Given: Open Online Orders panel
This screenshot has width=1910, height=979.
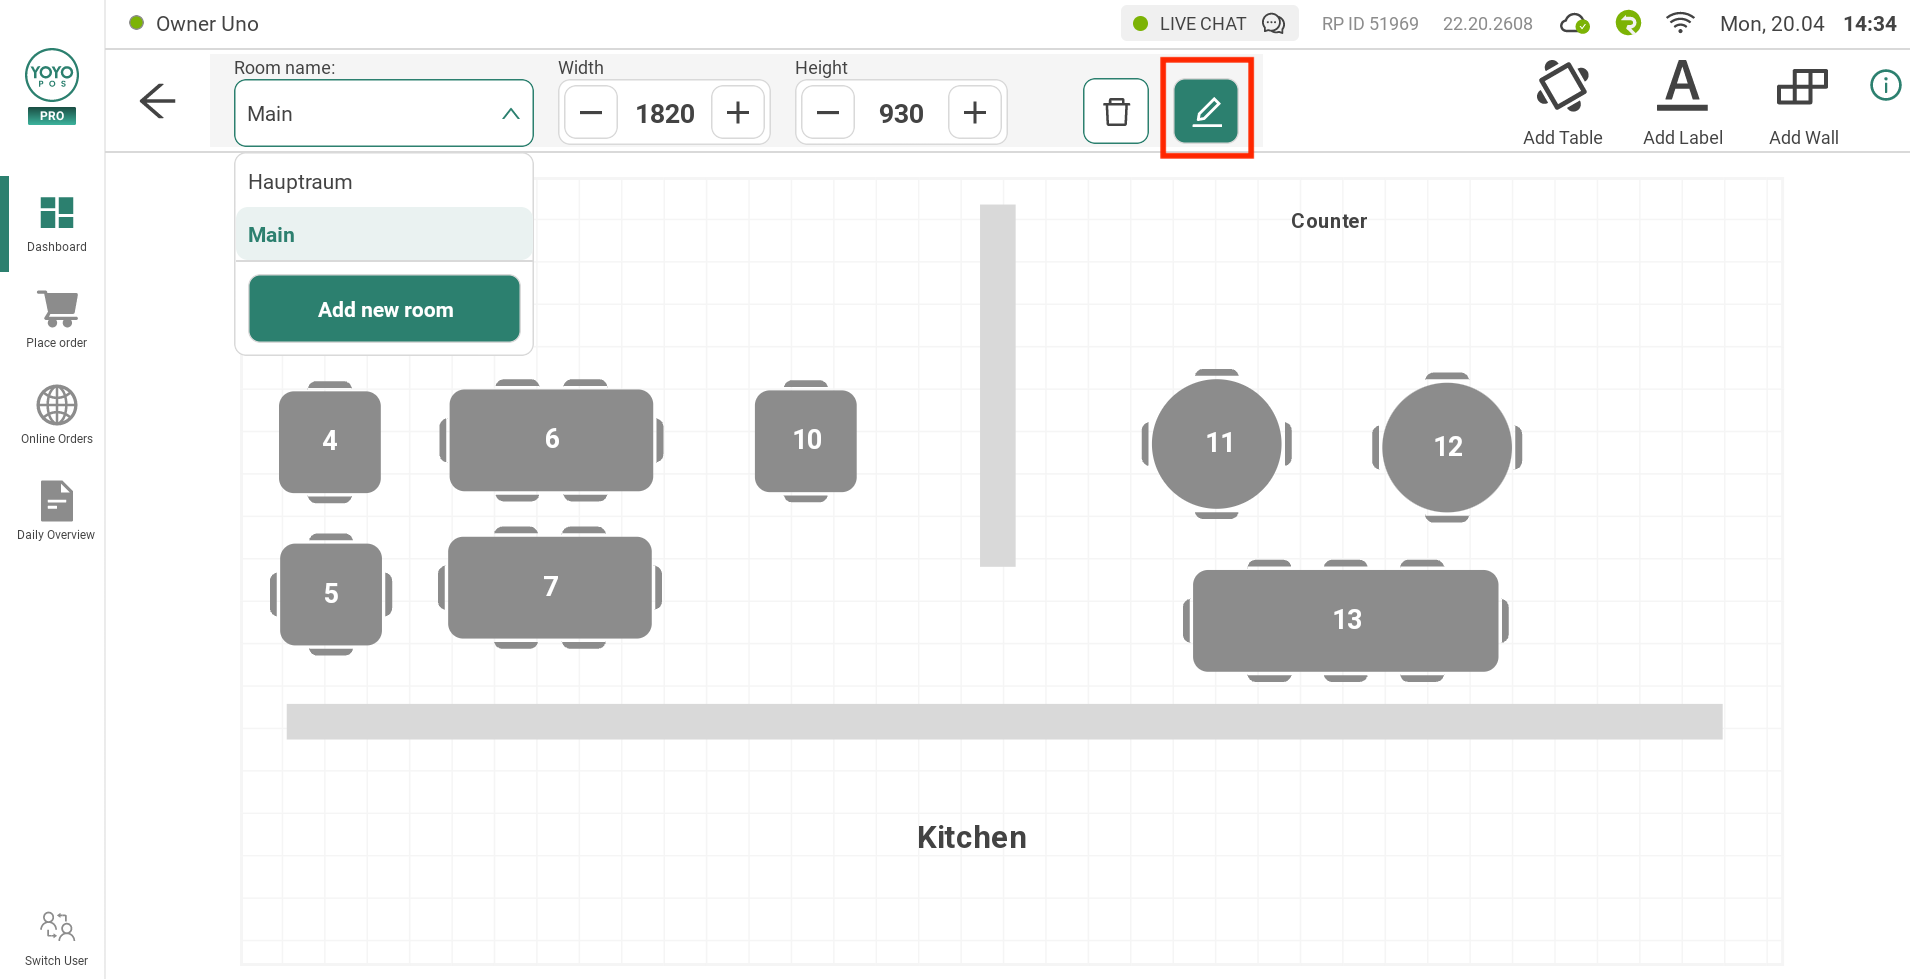Looking at the screenshot, I should 56,410.
